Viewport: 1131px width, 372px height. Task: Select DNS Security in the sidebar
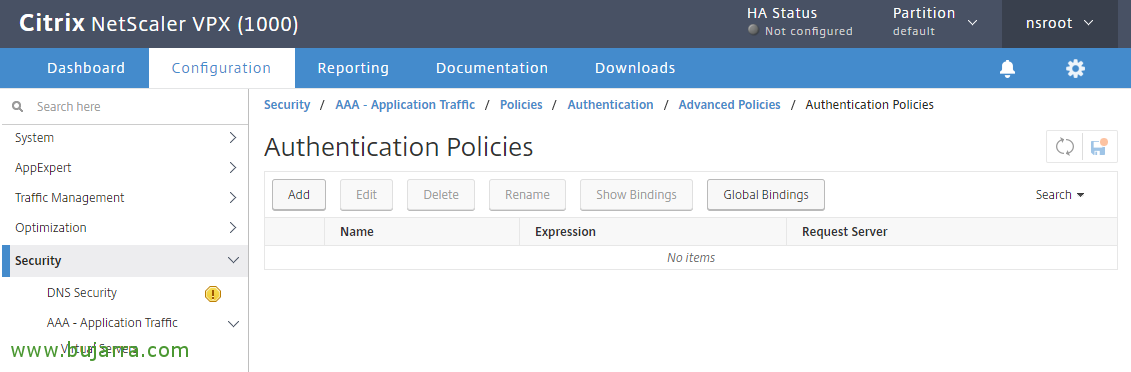point(82,293)
